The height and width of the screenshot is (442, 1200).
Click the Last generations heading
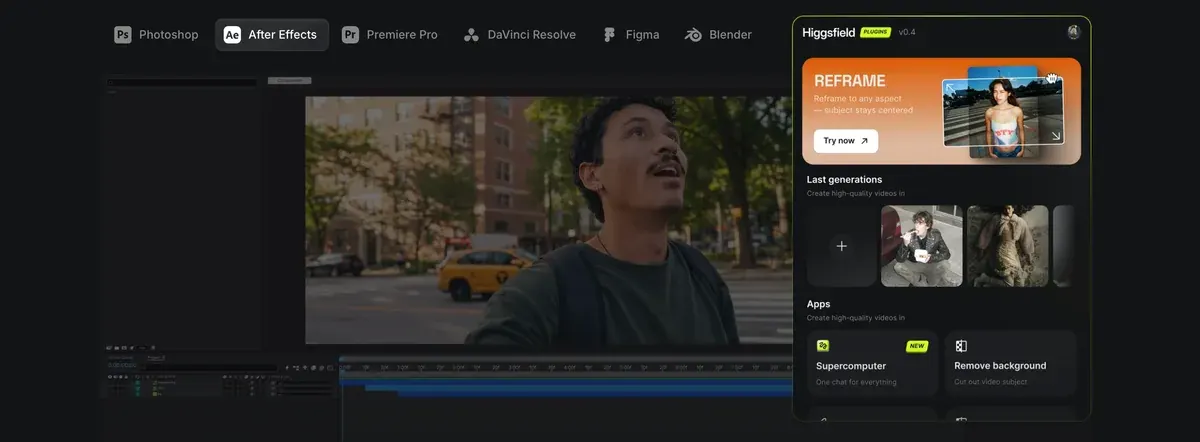[844, 180]
